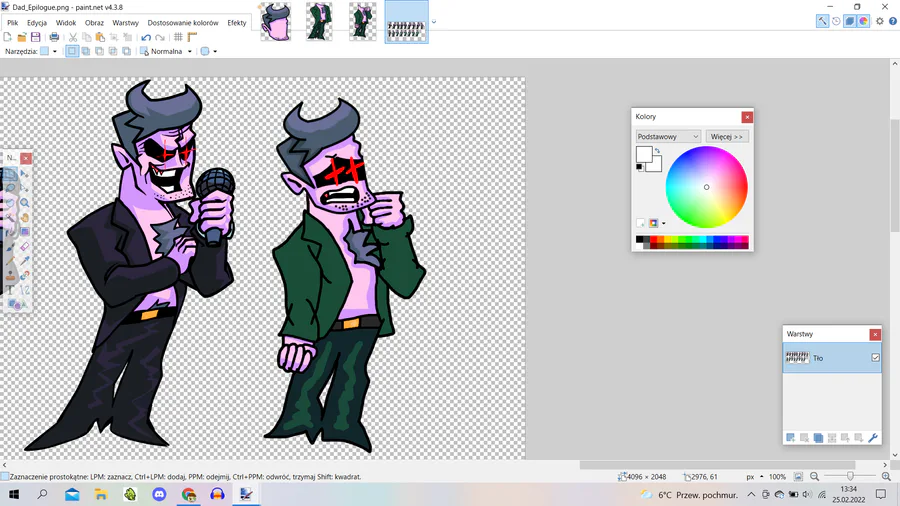
Task: Select the Recolor tool
Action: click(25, 276)
